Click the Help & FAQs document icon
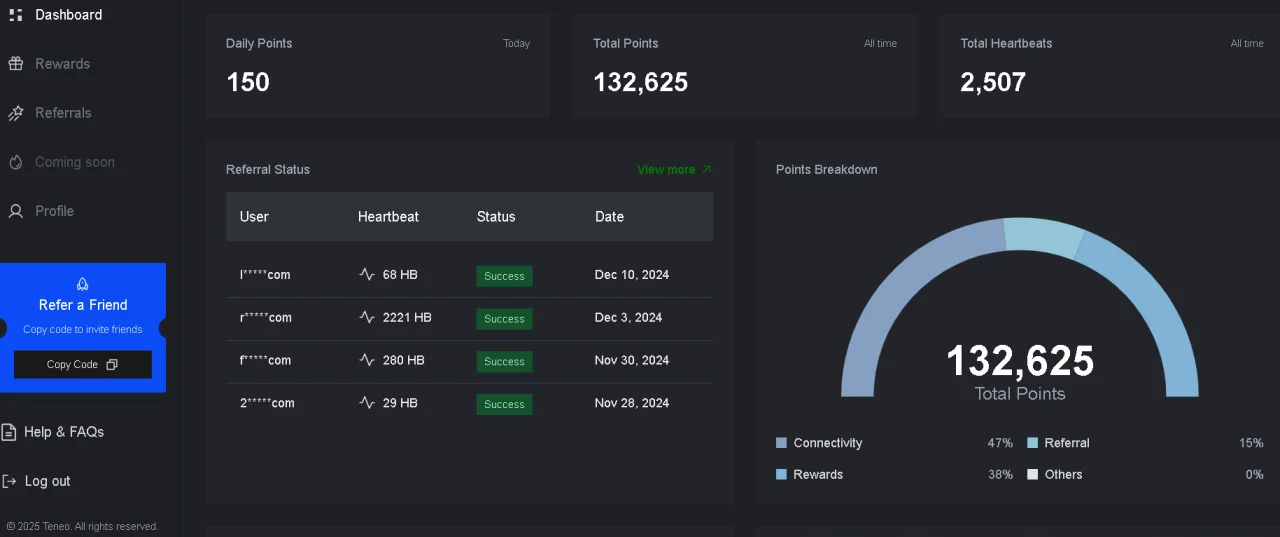 [x=9, y=432]
